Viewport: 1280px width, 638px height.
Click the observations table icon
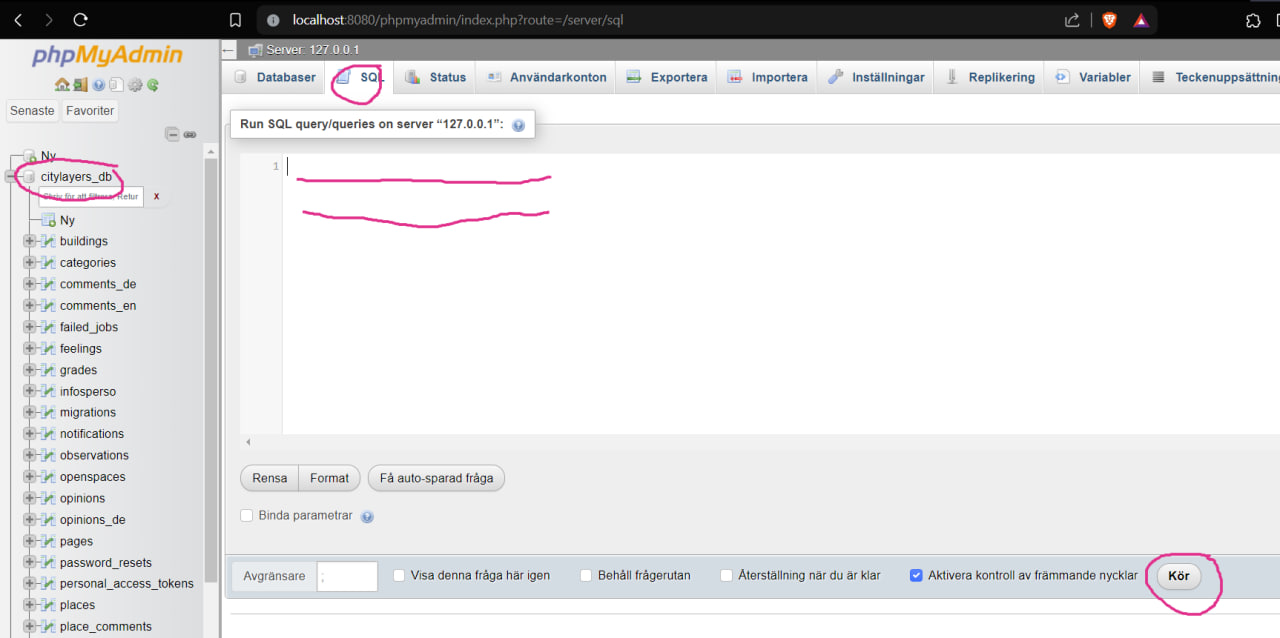(x=48, y=455)
